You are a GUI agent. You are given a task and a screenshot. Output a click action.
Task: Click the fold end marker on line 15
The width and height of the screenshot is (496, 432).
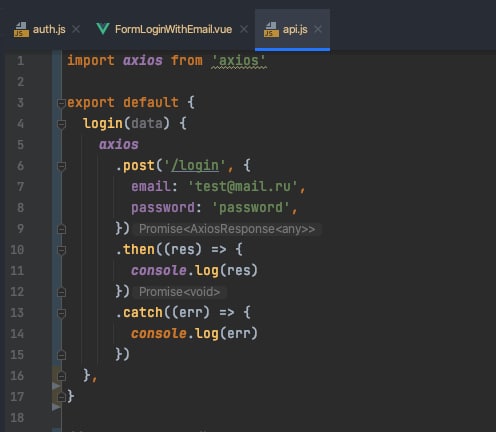coord(61,355)
